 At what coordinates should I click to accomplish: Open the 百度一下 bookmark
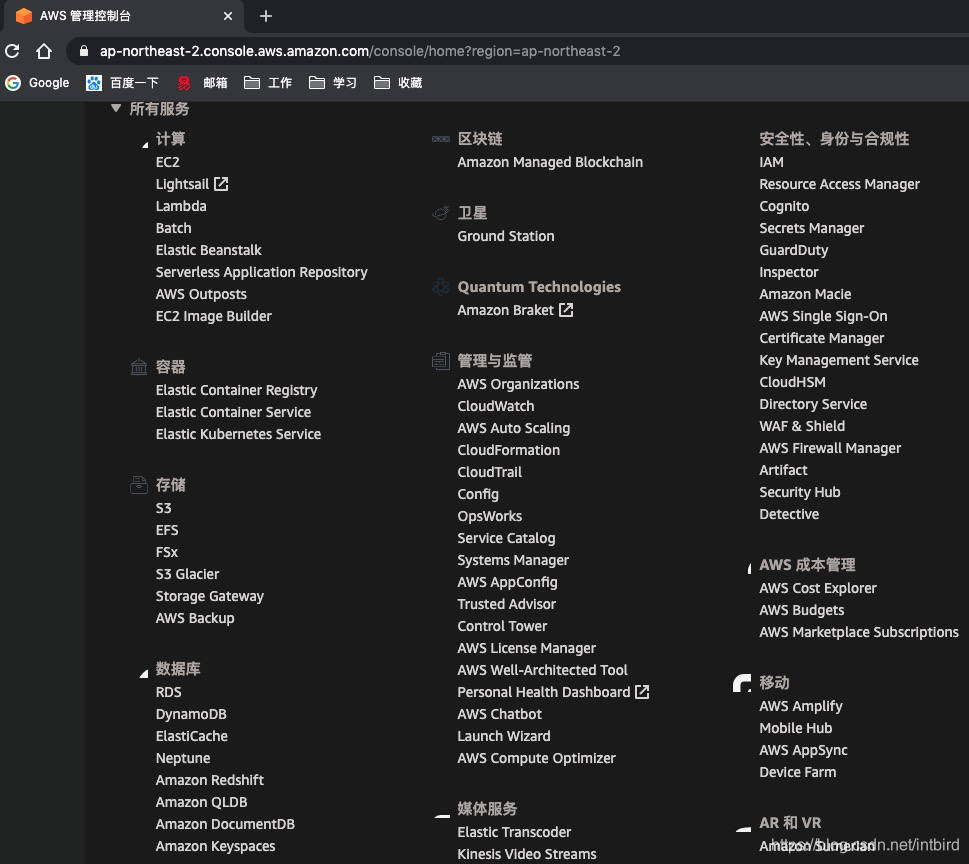122,83
